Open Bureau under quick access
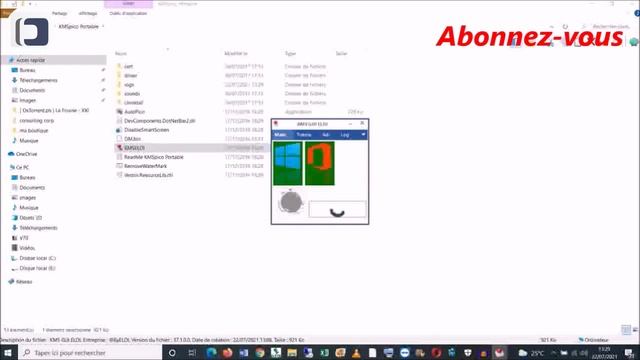The height and width of the screenshot is (360, 640). (27, 70)
